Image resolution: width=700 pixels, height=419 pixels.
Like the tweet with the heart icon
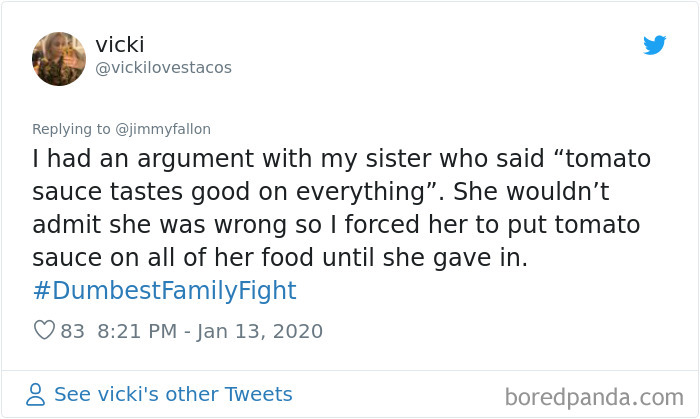[43, 331]
